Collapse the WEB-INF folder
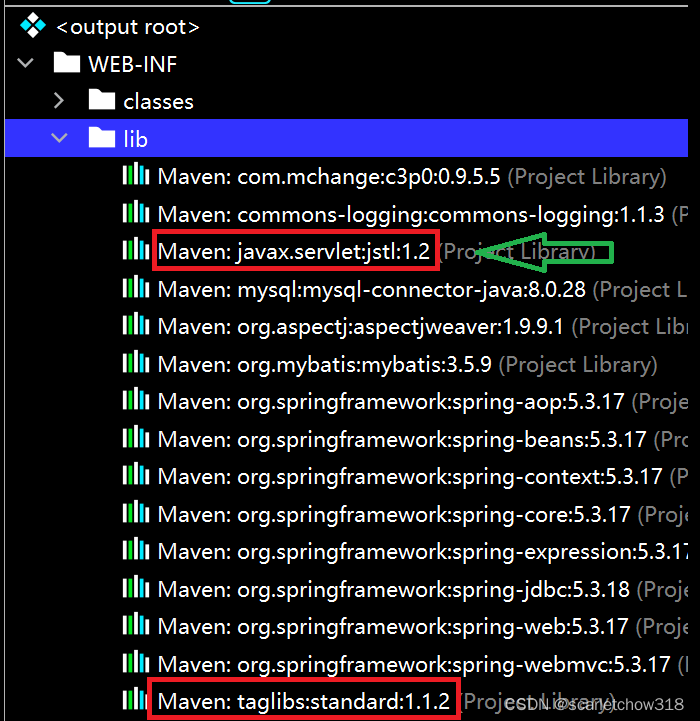Screen dimensions: 700x721 [25, 63]
